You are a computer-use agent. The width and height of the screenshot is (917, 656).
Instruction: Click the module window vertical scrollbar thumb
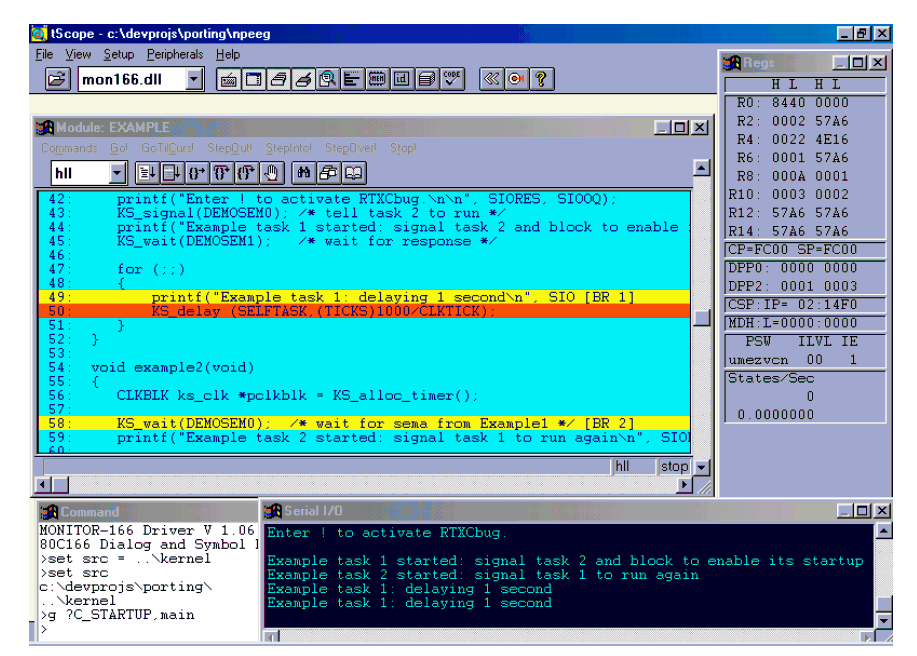pos(702,318)
